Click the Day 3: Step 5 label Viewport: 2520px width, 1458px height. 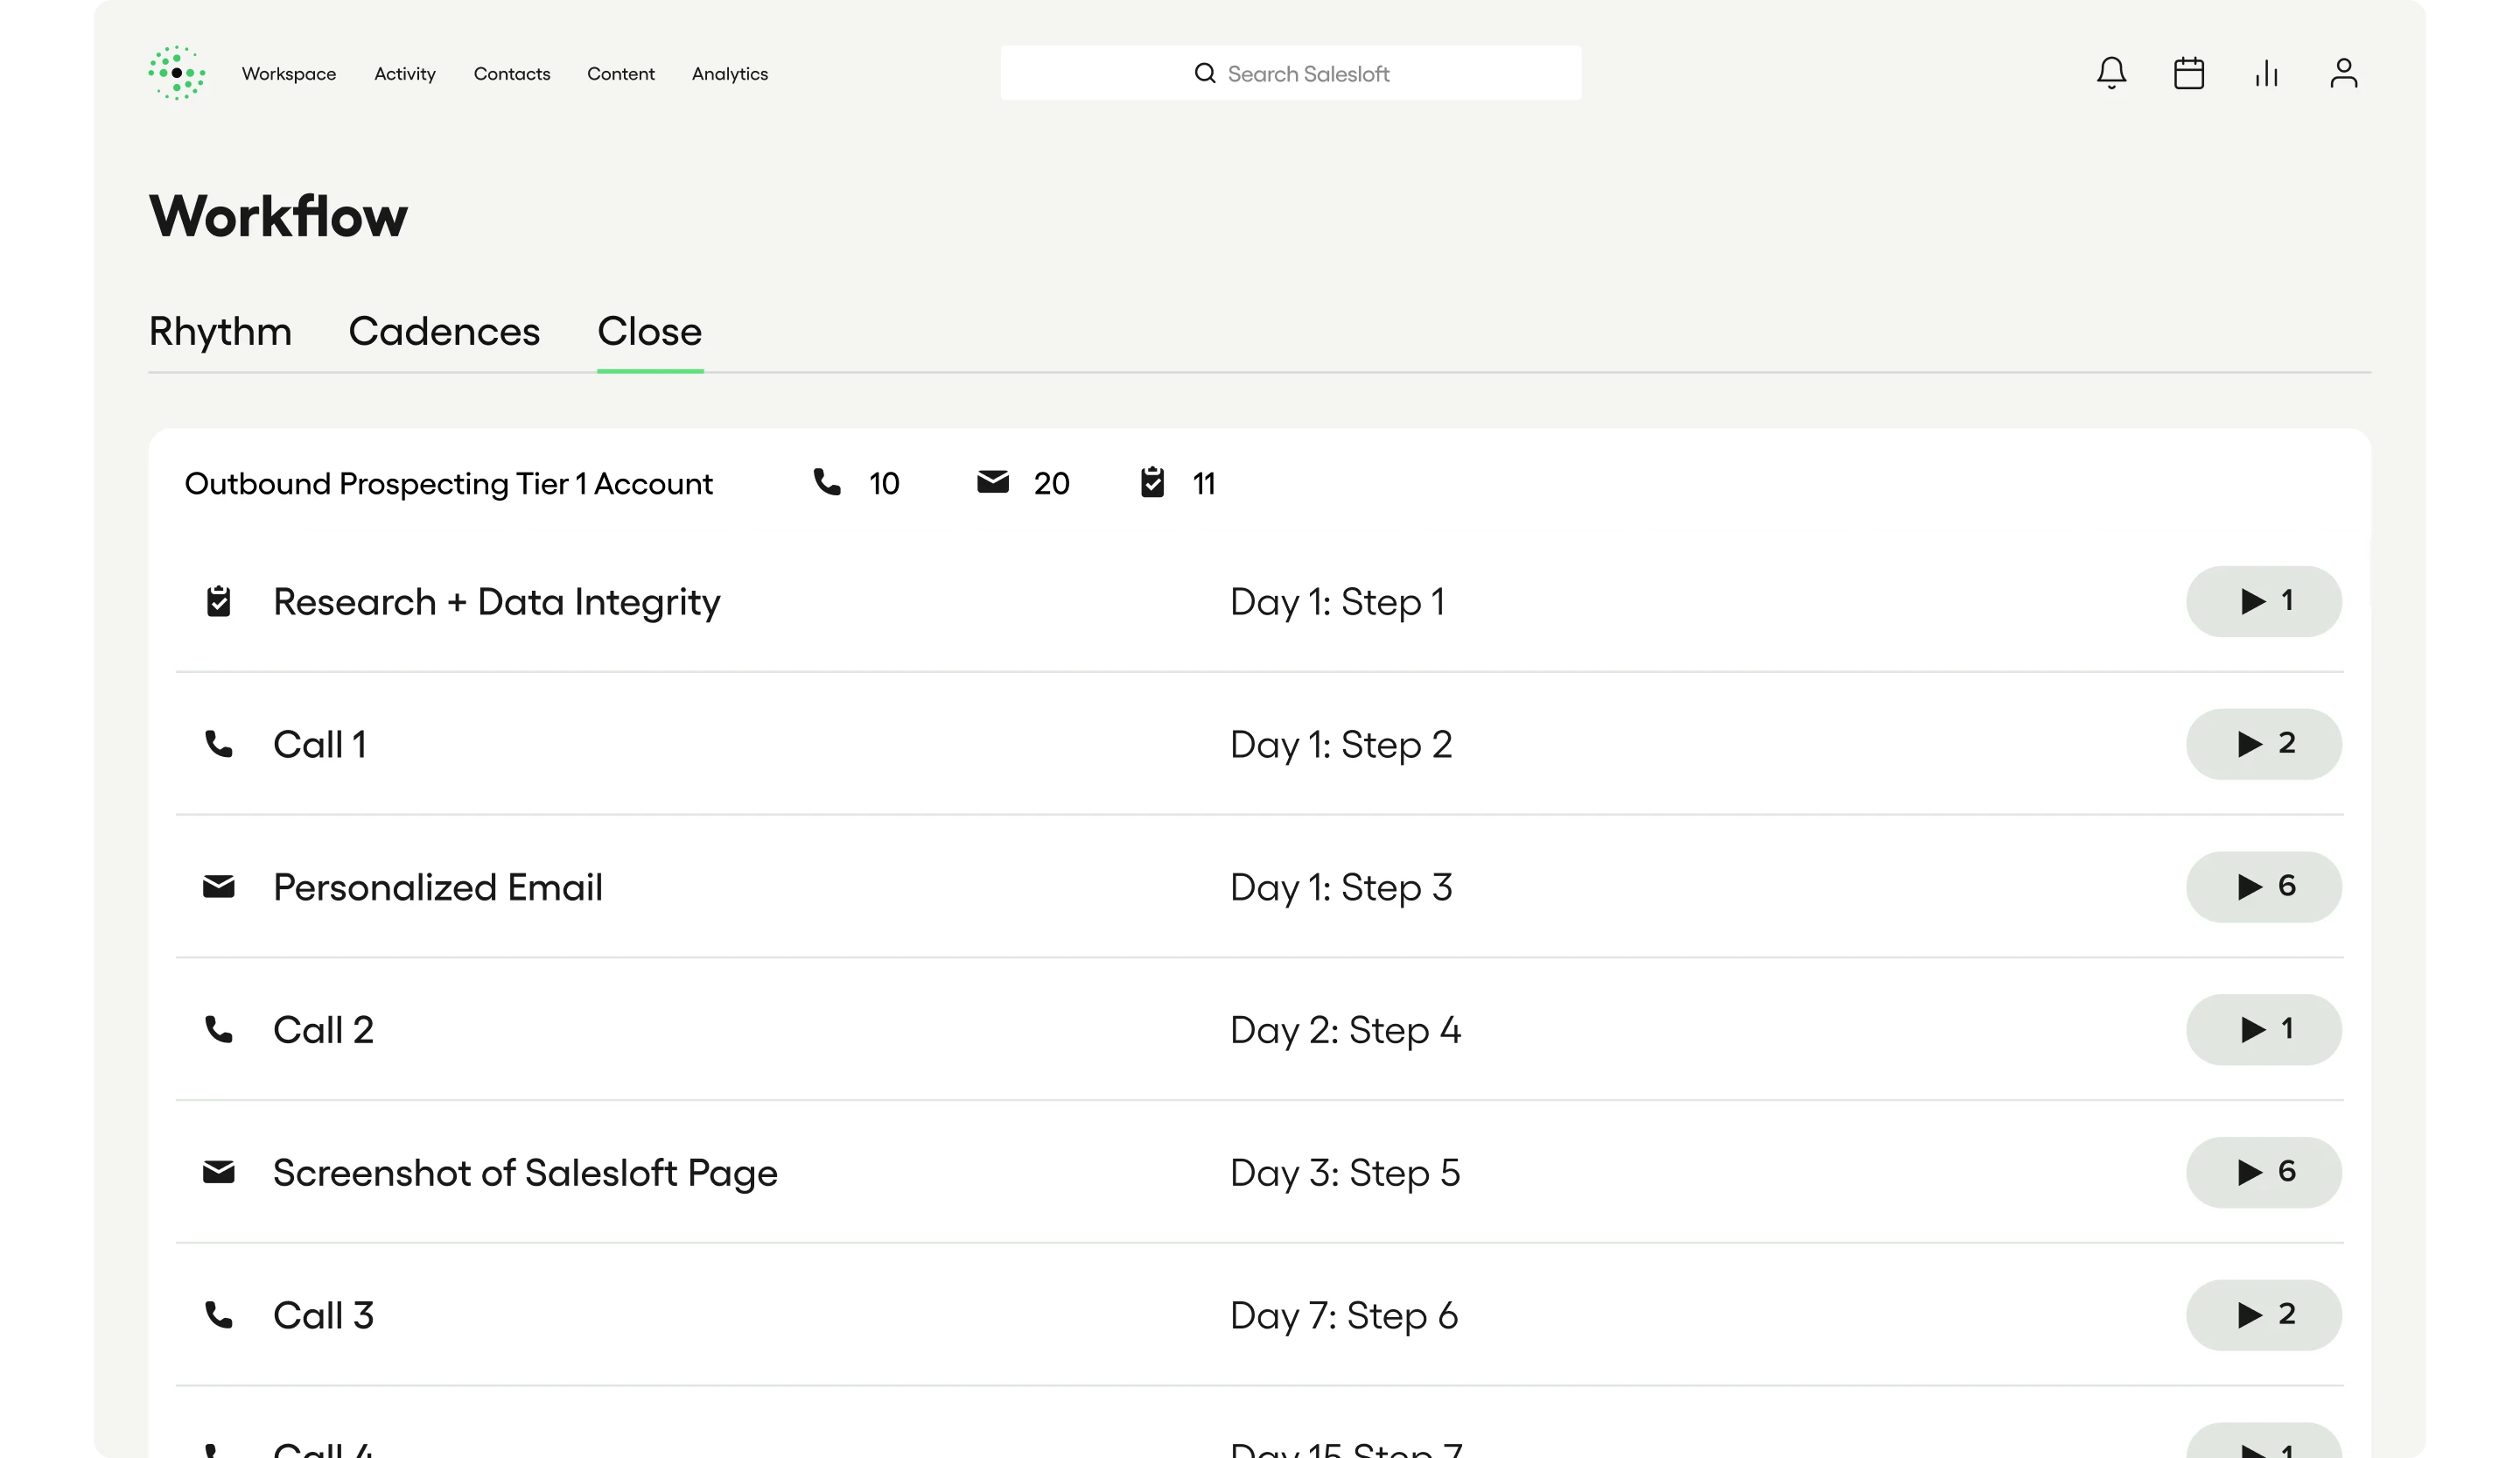coord(1345,1174)
